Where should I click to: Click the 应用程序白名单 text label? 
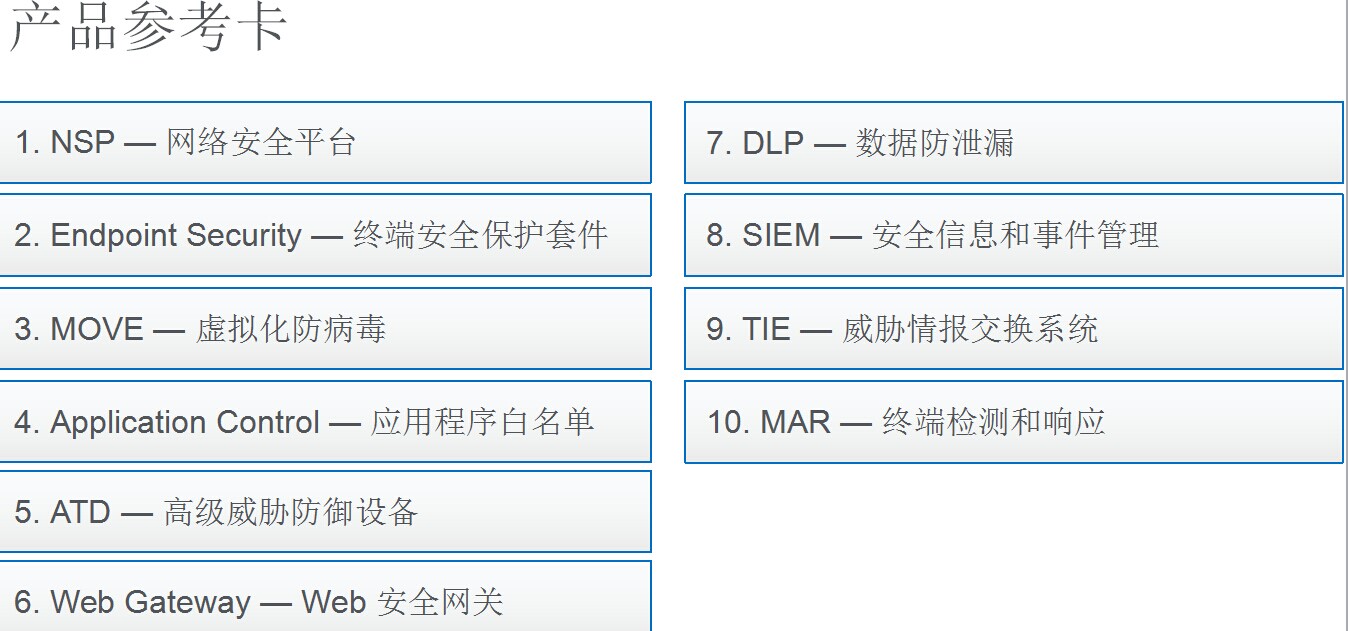[482, 422]
